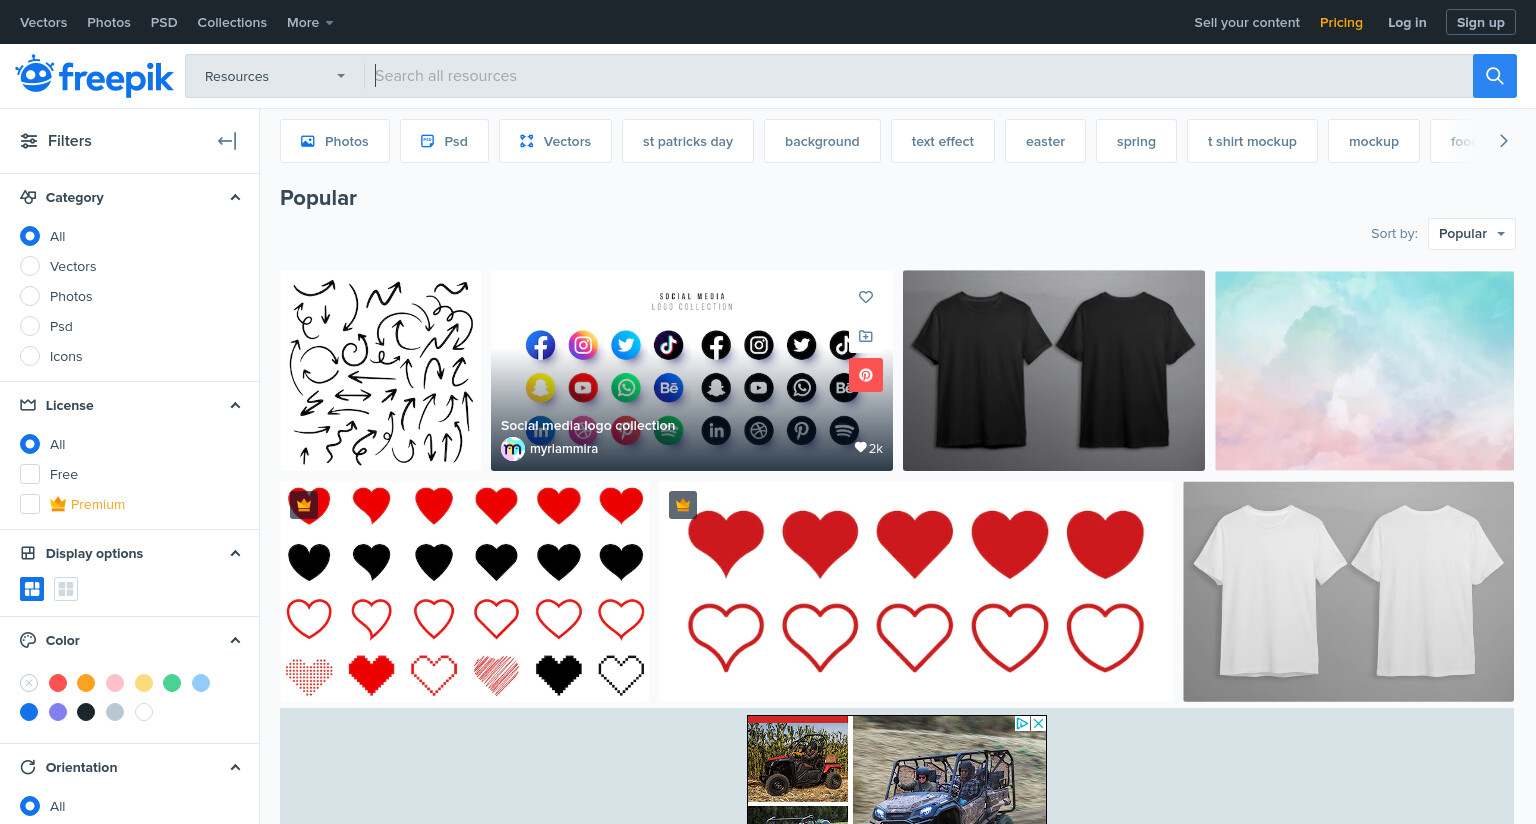Click the License section icon
1536x824 pixels.
[x=28, y=405]
